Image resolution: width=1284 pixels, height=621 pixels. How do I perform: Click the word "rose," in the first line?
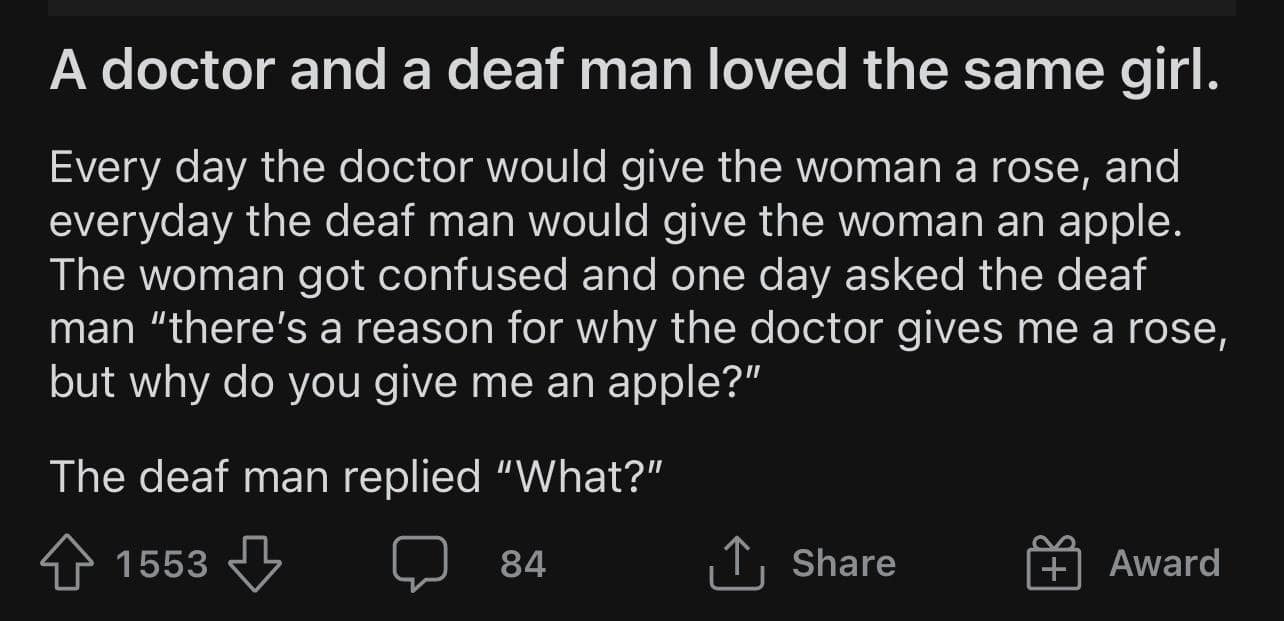(1037, 168)
